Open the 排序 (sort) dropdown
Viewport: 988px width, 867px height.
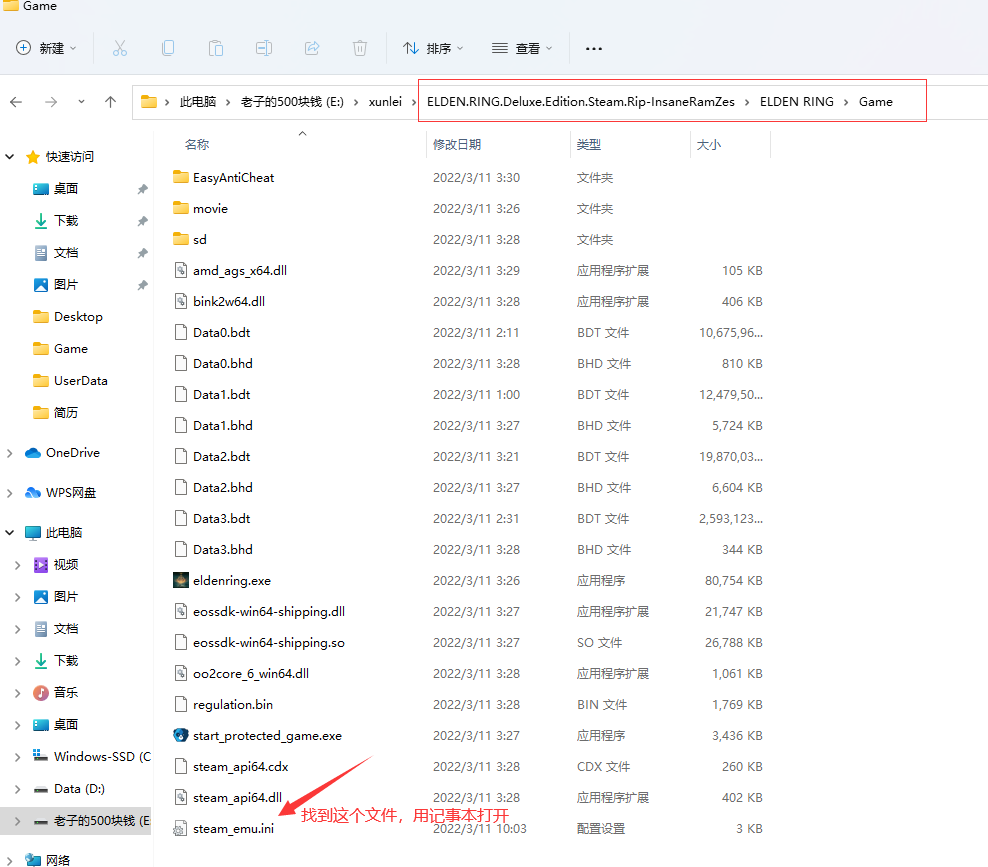coord(434,48)
